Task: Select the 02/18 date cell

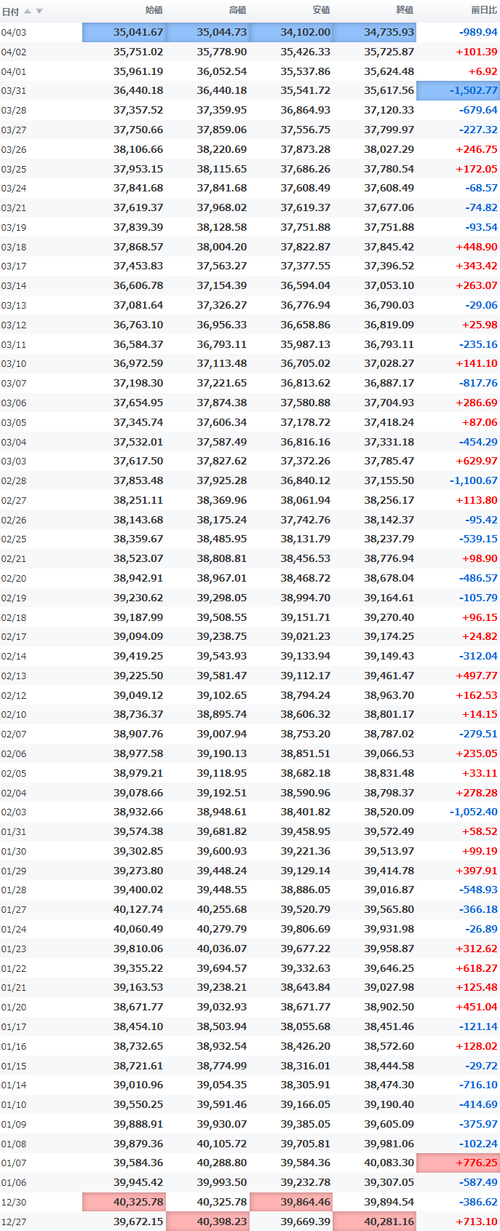Action: [x=14, y=617]
